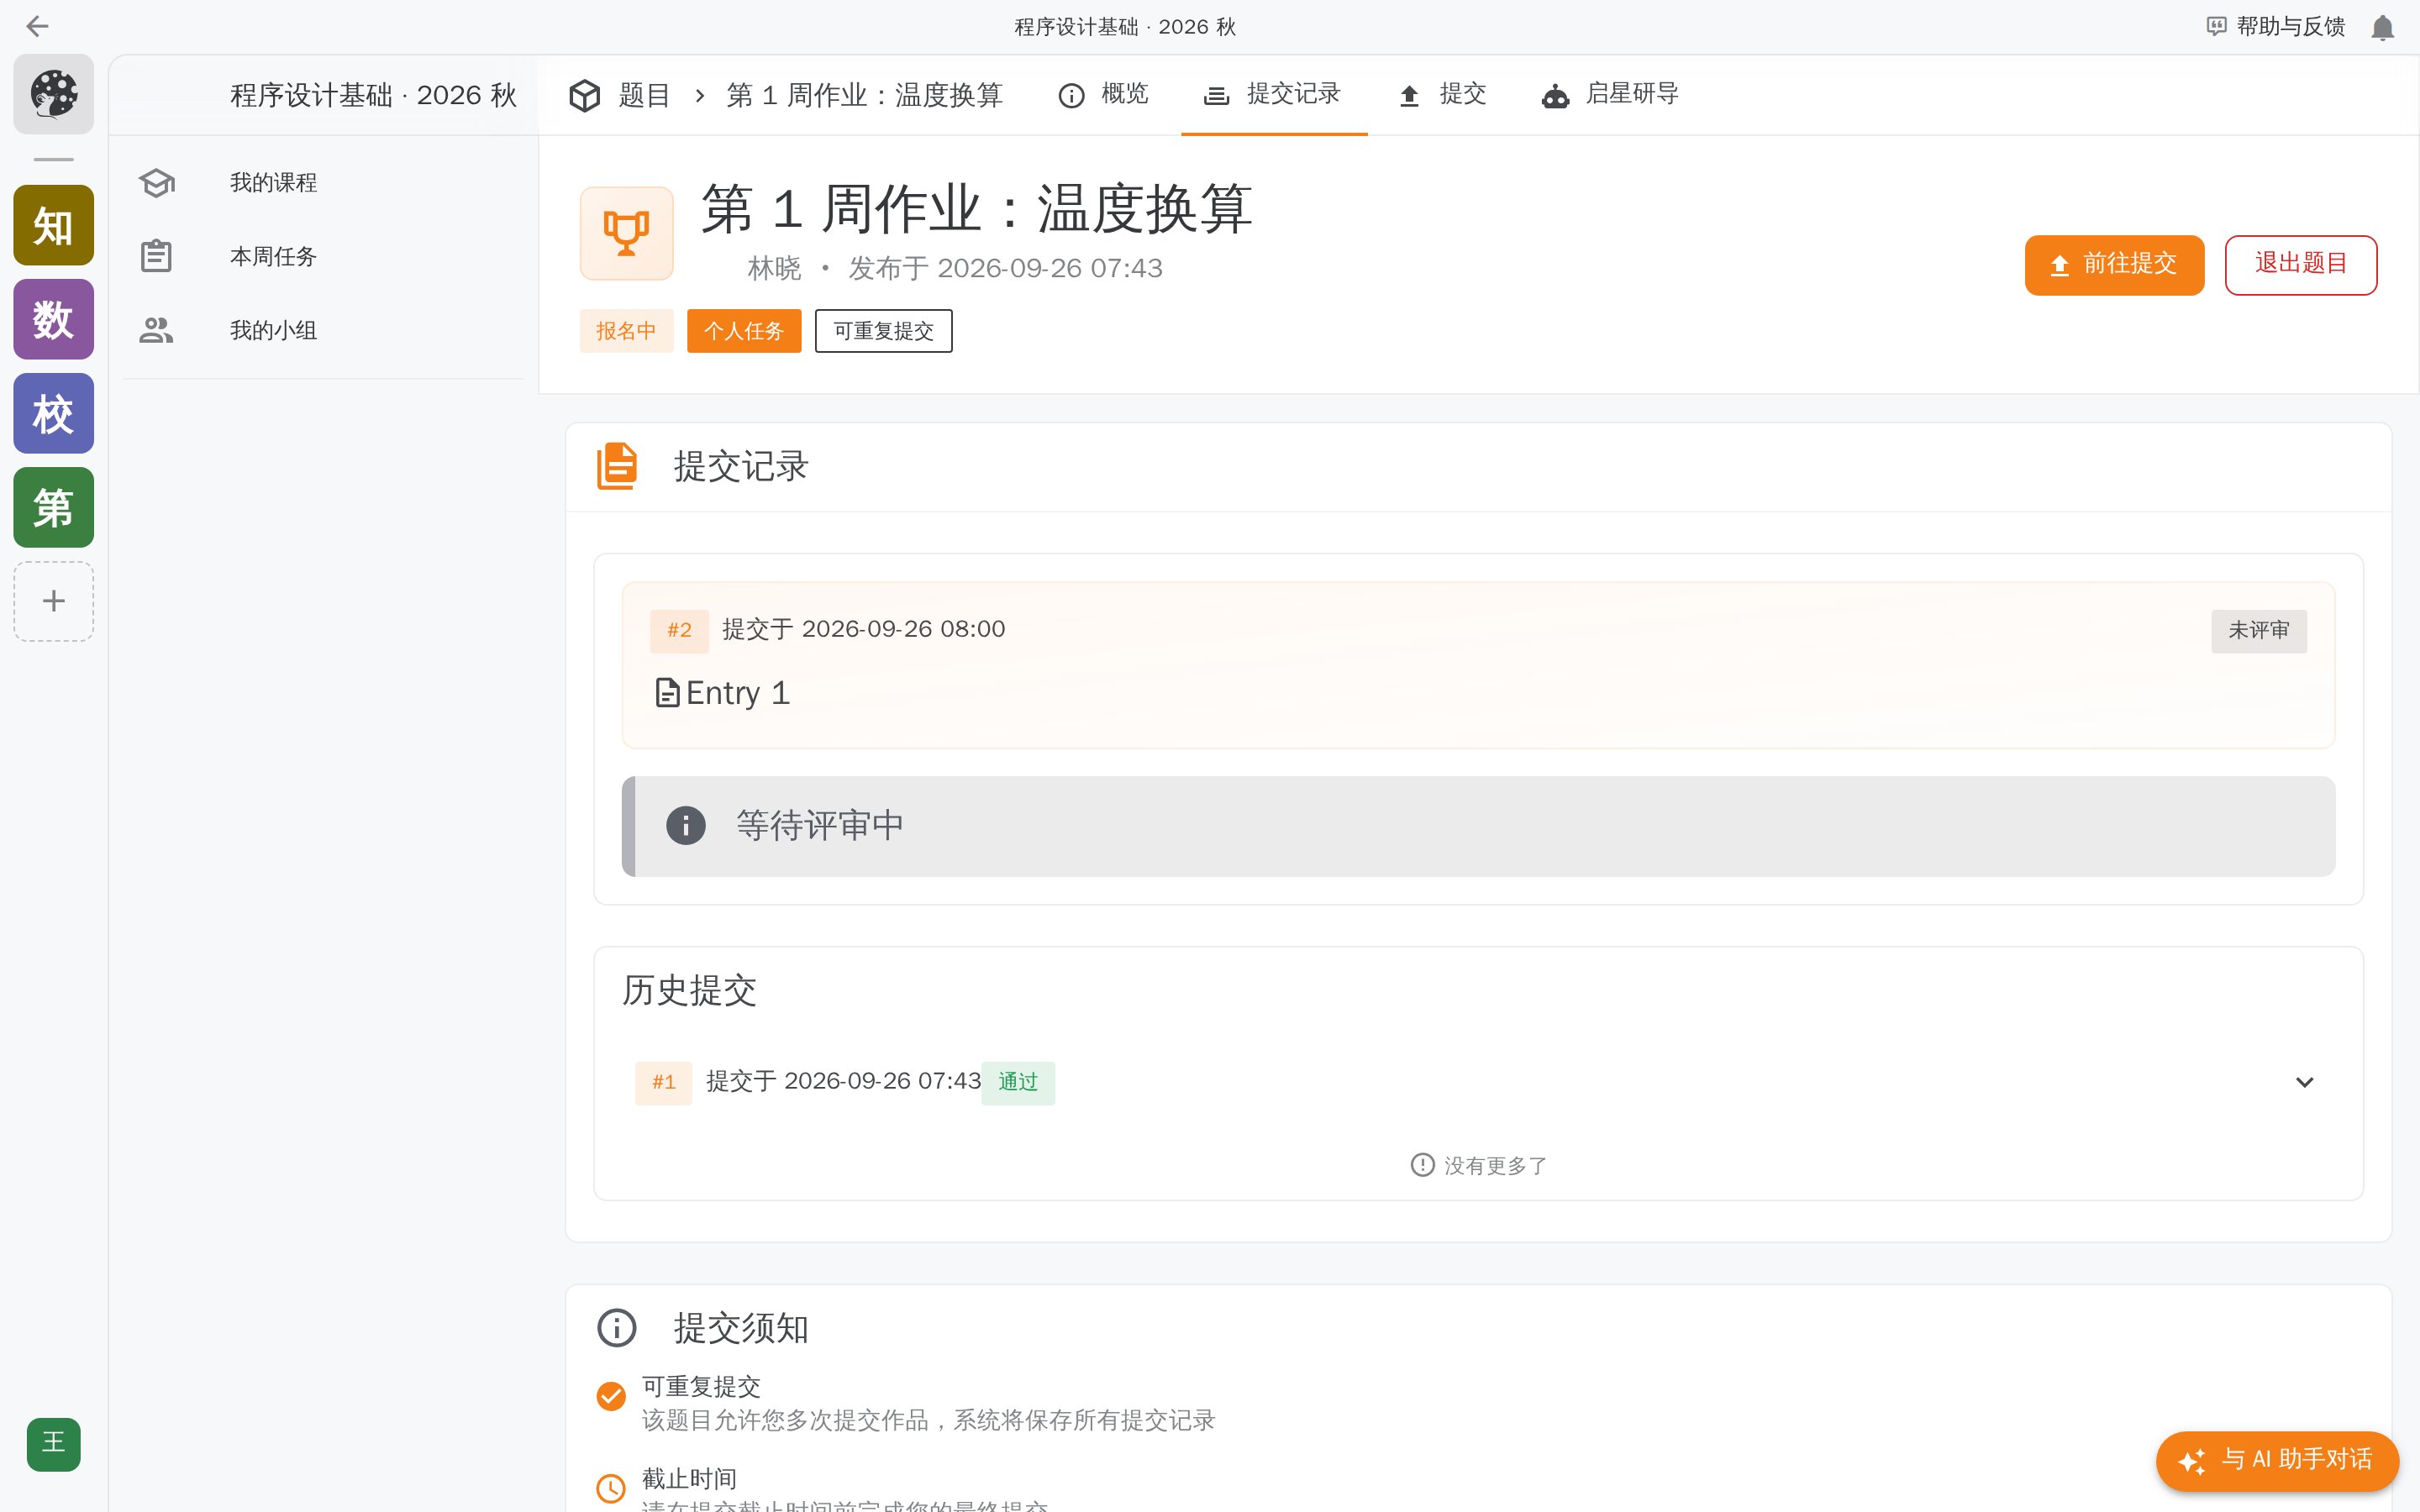This screenshot has width=2420, height=1512.
Task: Switch to the 概览 tab
Action: [1103, 95]
